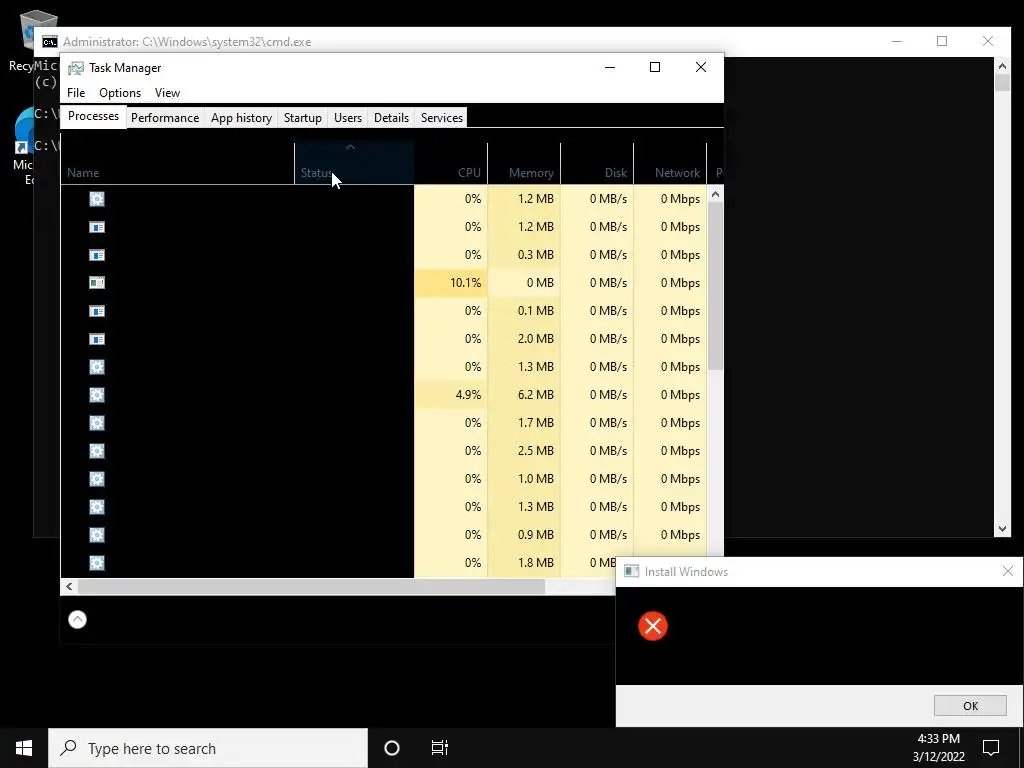Click the cmd.exe window title icon
This screenshot has width=1024, height=768.
[50, 42]
